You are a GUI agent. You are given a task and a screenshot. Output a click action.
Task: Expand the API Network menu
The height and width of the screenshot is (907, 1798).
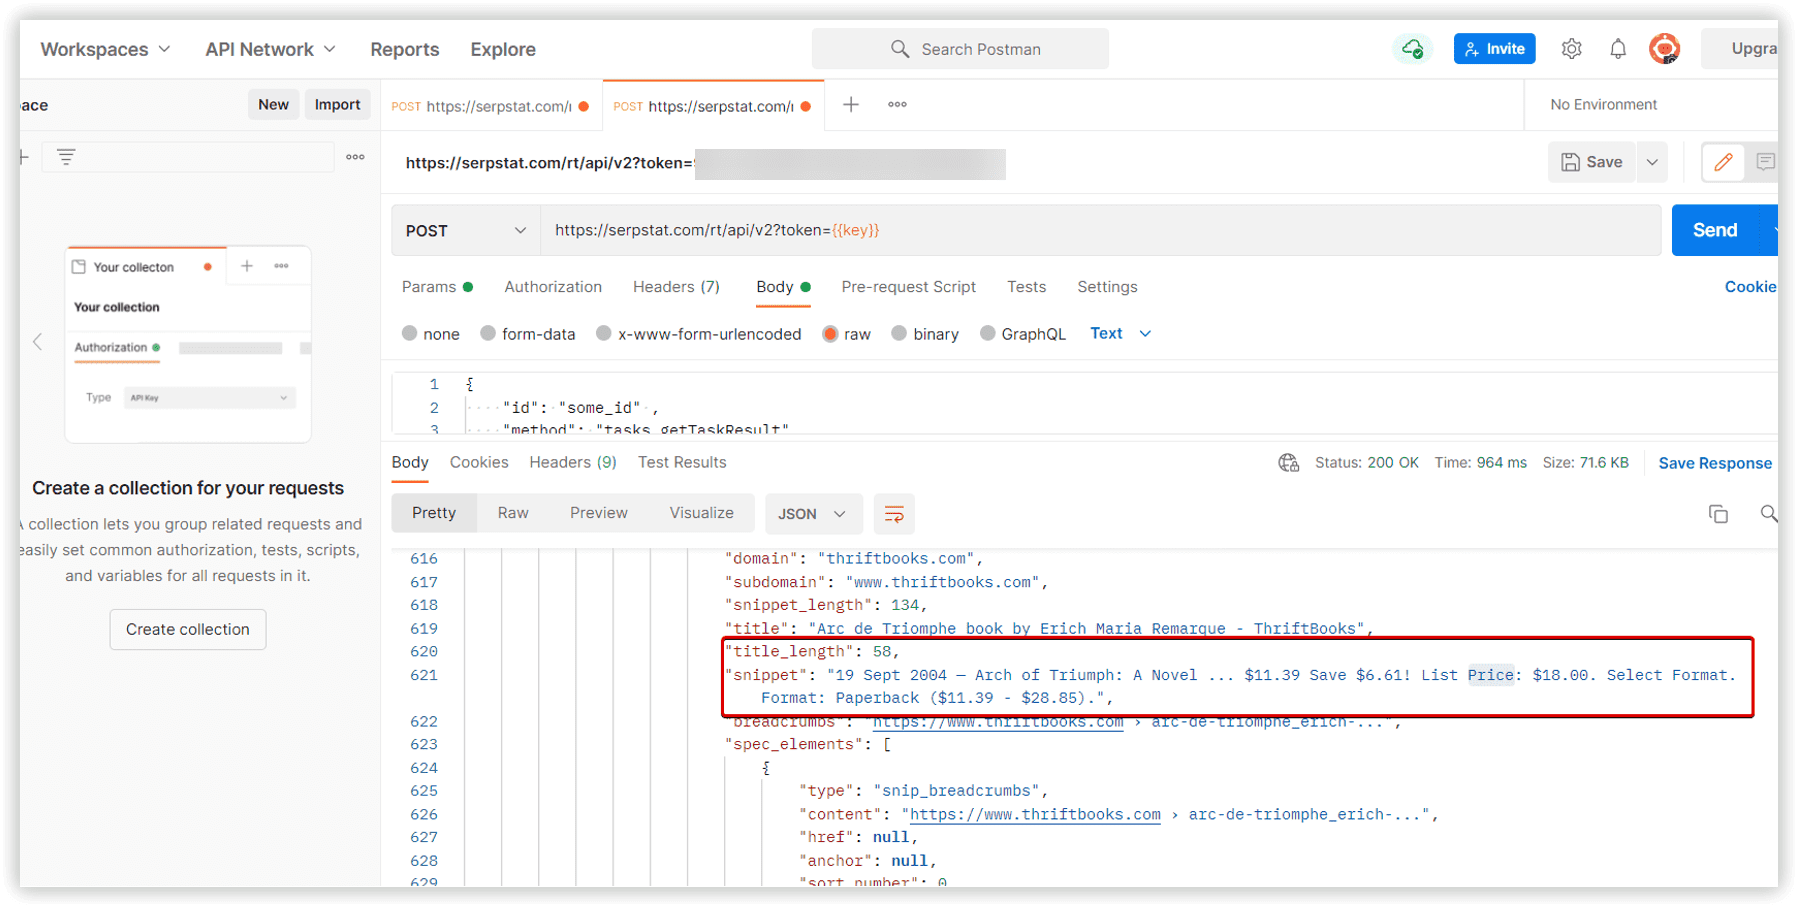click(270, 49)
